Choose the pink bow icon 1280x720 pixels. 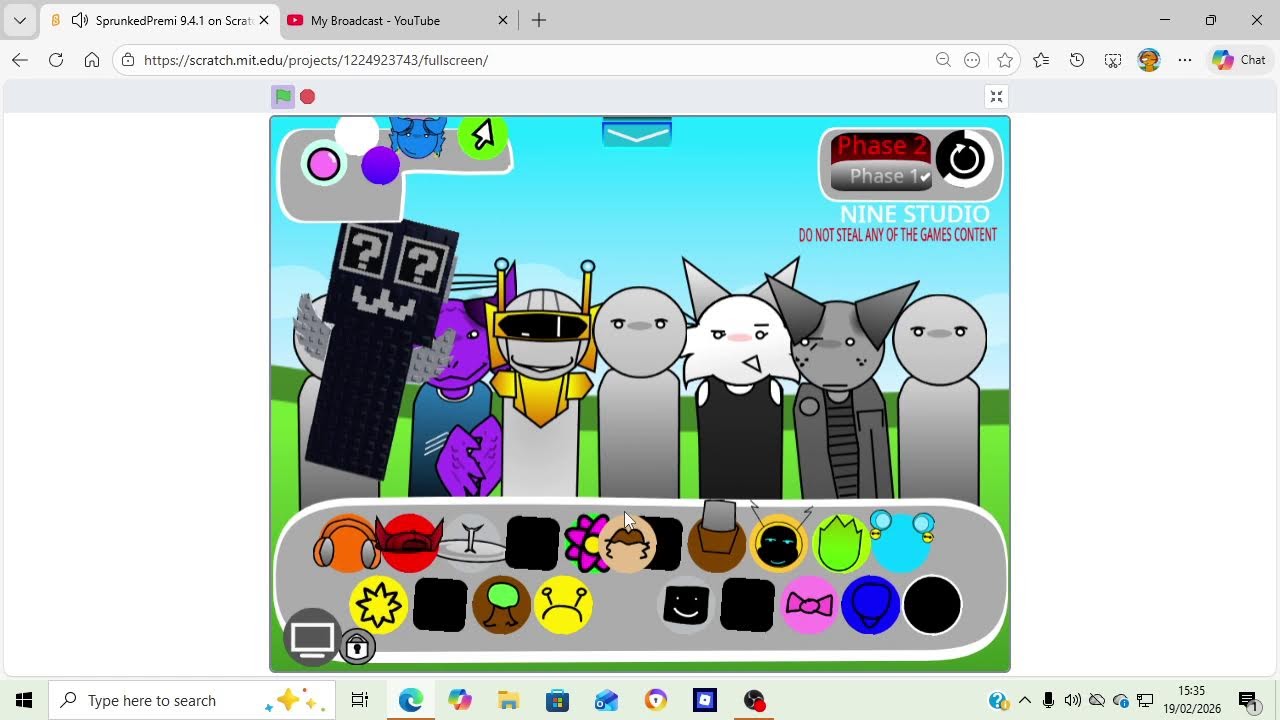[809, 605]
